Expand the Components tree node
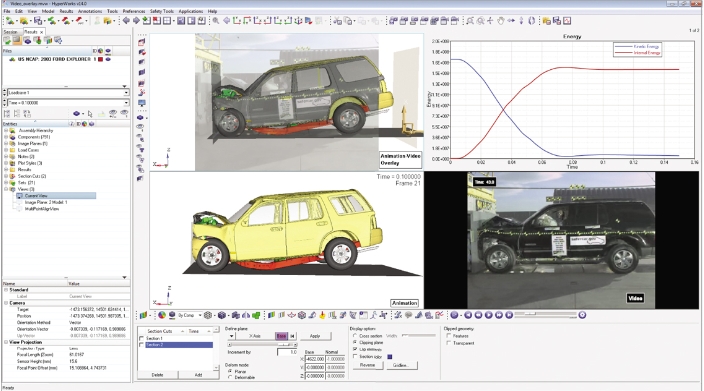The image size is (704, 391). click(x=6, y=137)
